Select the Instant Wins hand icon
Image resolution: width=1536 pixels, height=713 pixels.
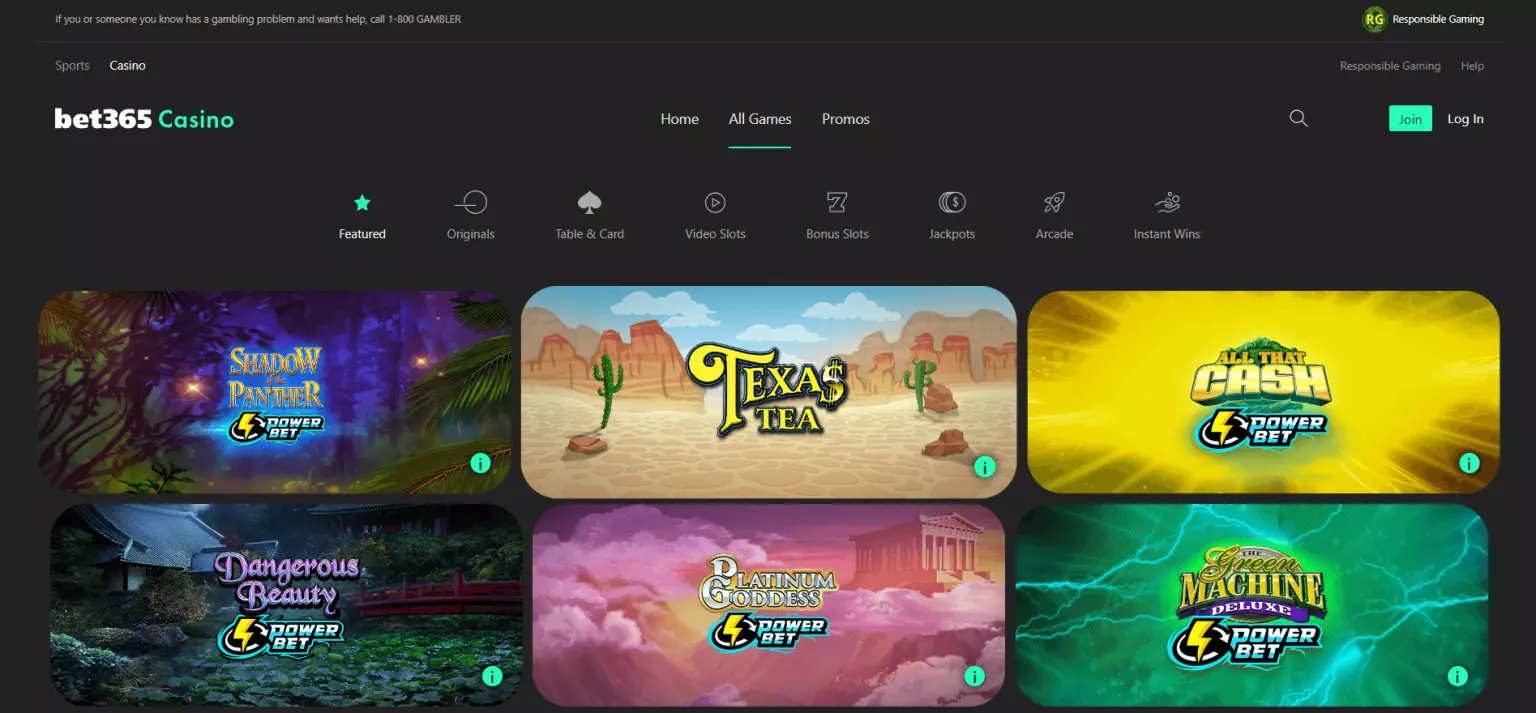(x=1167, y=203)
